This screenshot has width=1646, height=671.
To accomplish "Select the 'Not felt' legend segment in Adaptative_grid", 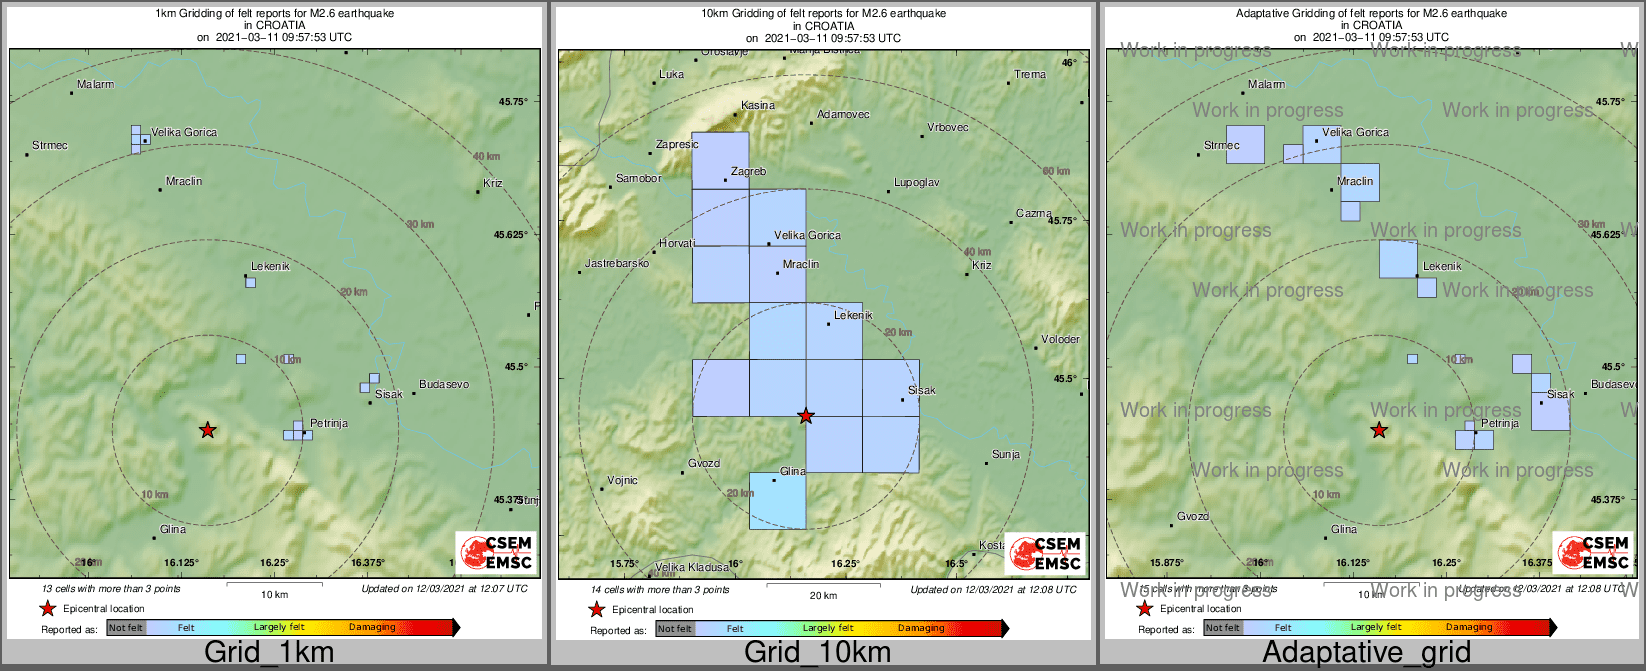I will click(x=1222, y=627).
